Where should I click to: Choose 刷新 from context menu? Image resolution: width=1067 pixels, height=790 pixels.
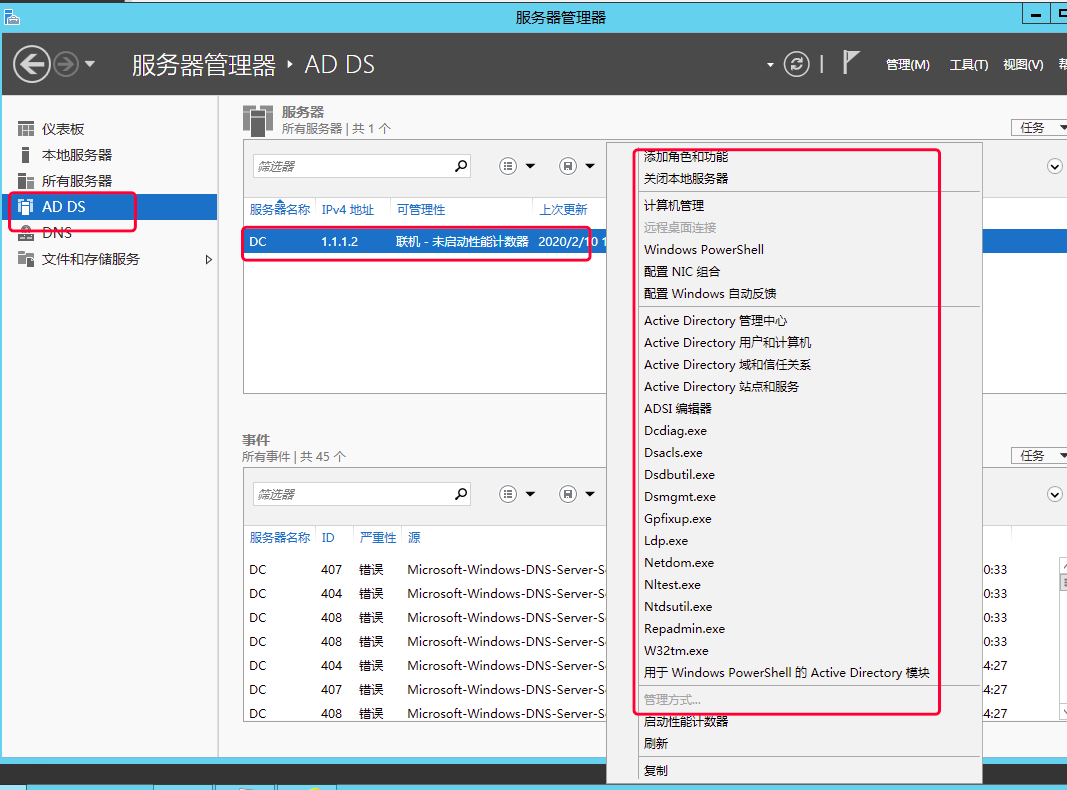[656, 744]
